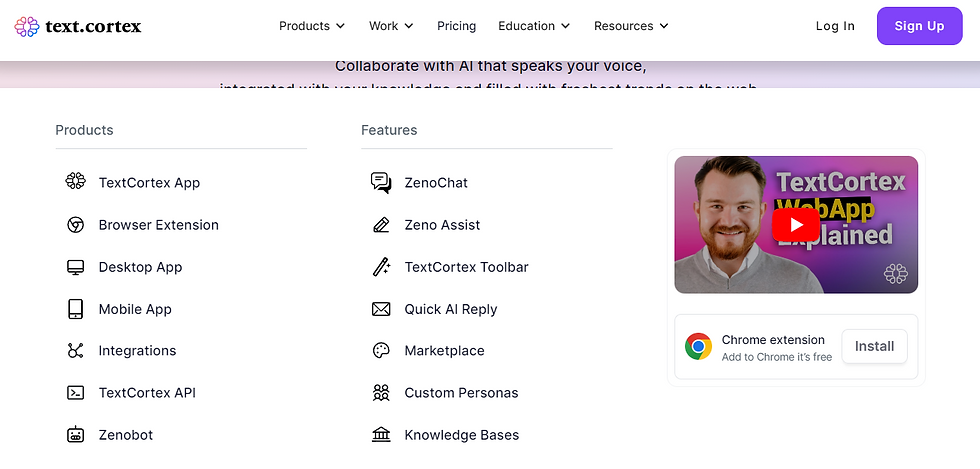The height and width of the screenshot is (469, 980).
Task: Click the Marketplace palette icon
Action: (381, 351)
